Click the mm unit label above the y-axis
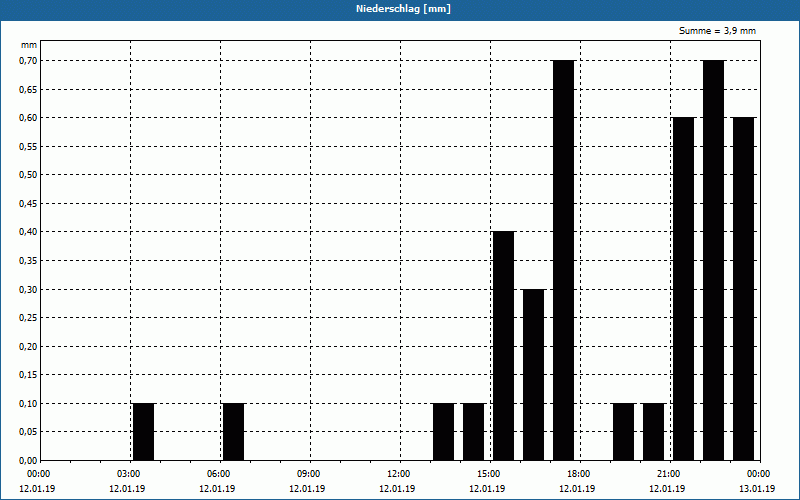Screen dimensions: 800x500 point(29,45)
